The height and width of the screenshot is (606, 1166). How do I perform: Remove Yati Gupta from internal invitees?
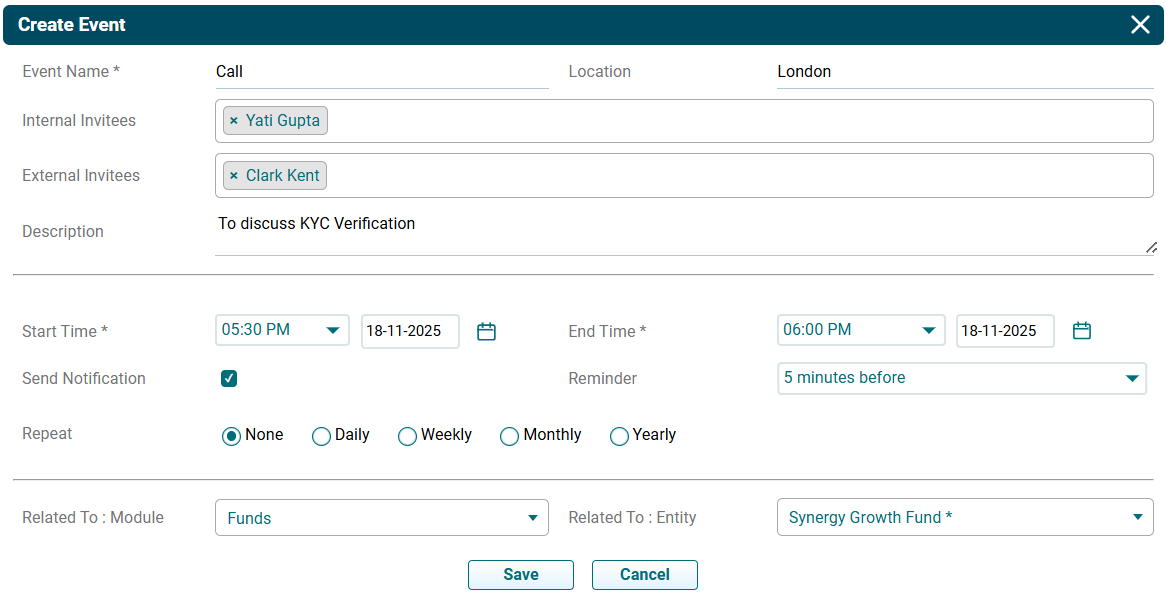[x=234, y=121]
